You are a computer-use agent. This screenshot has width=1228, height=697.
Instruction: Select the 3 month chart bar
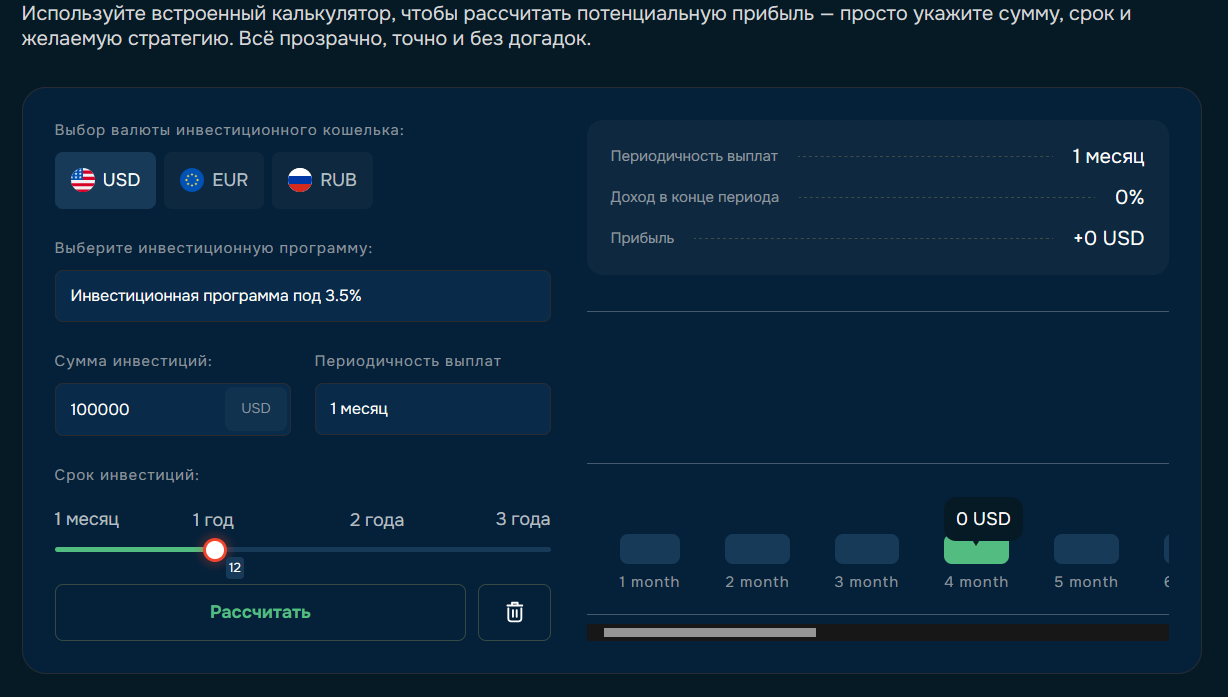867,549
